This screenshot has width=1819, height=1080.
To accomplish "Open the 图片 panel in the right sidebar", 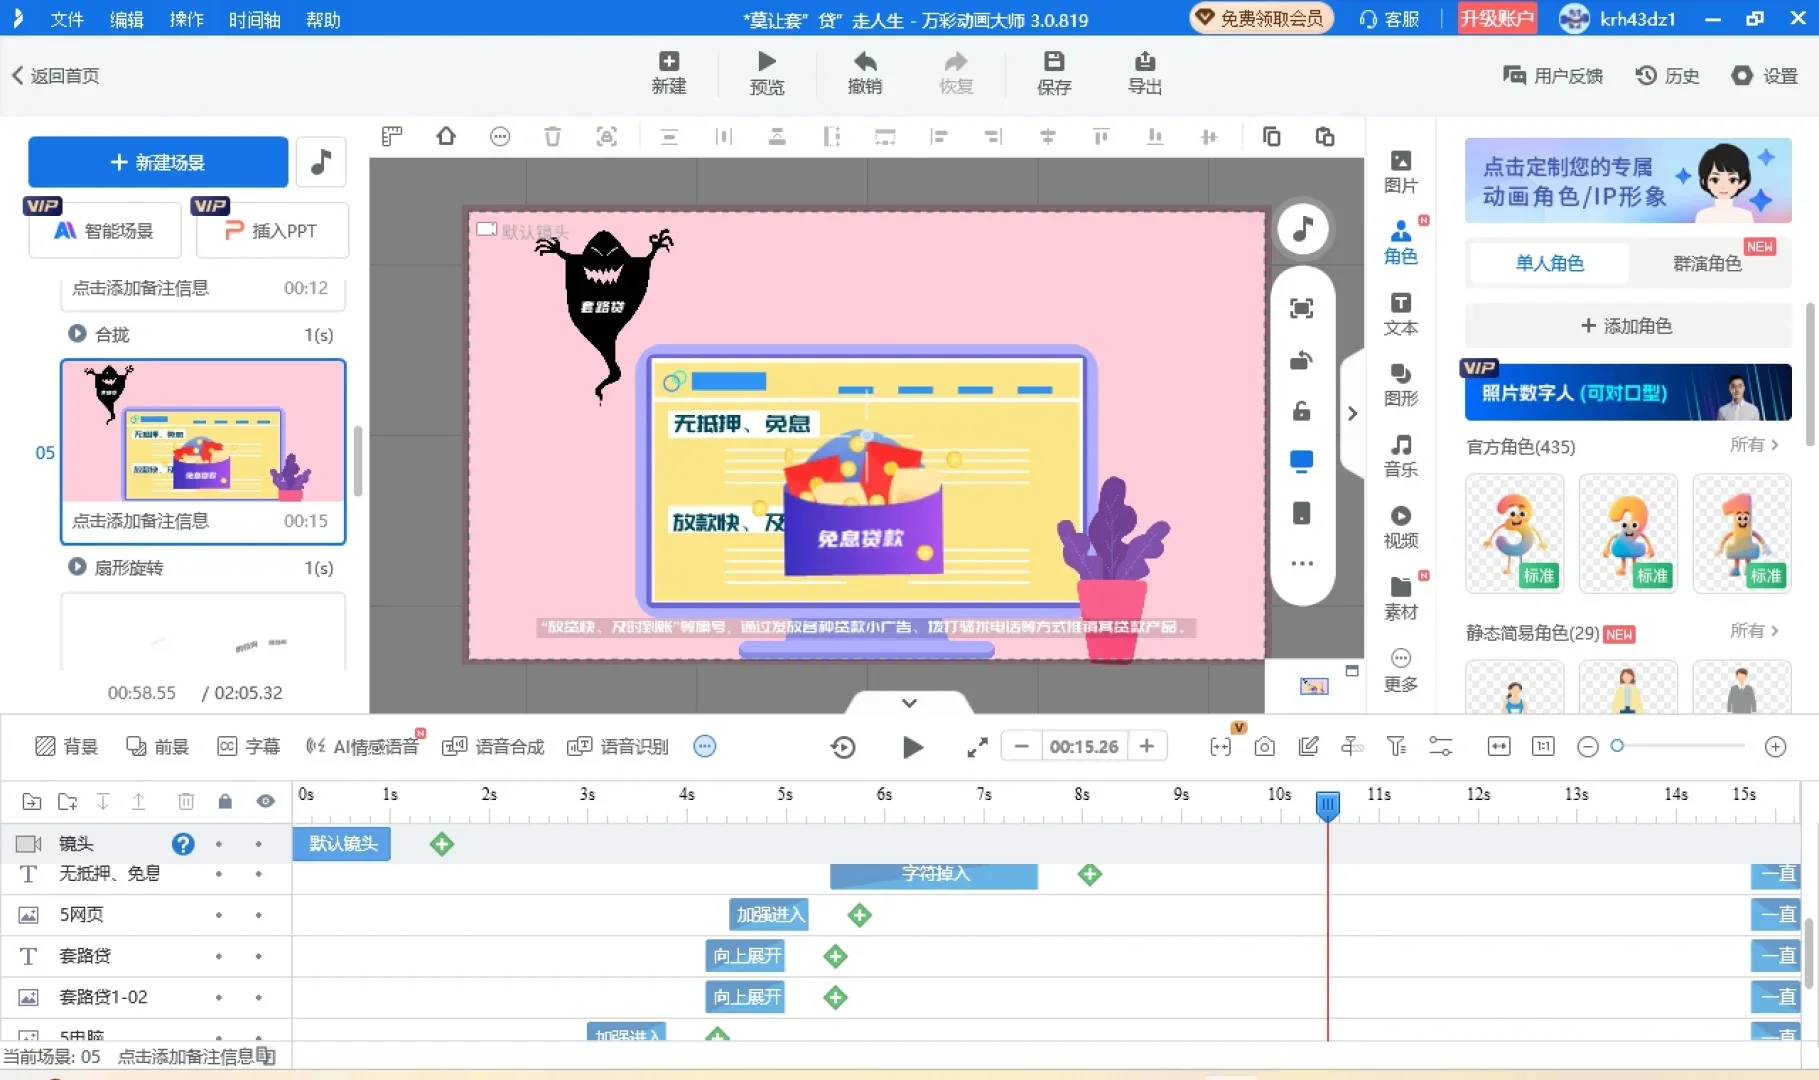I will [1401, 170].
